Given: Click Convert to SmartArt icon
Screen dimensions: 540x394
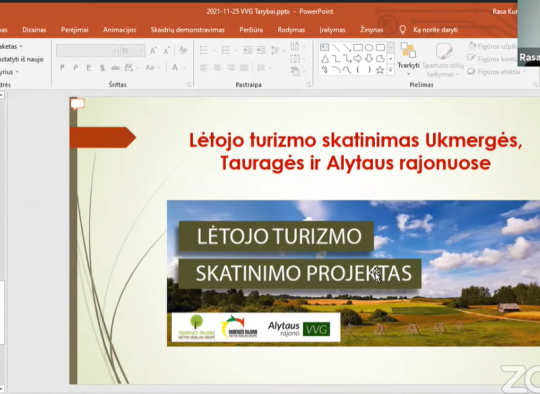Looking at the screenshot, I should pyautogui.click(x=295, y=71).
